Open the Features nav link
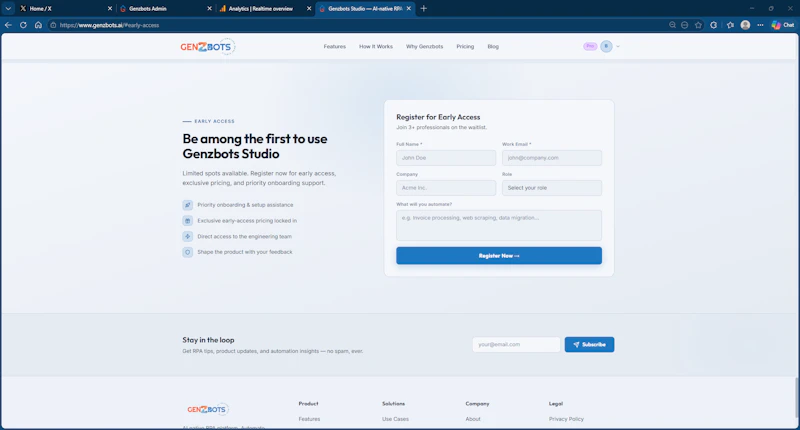Image resolution: width=800 pixels, height=430 pixels. 335,46
